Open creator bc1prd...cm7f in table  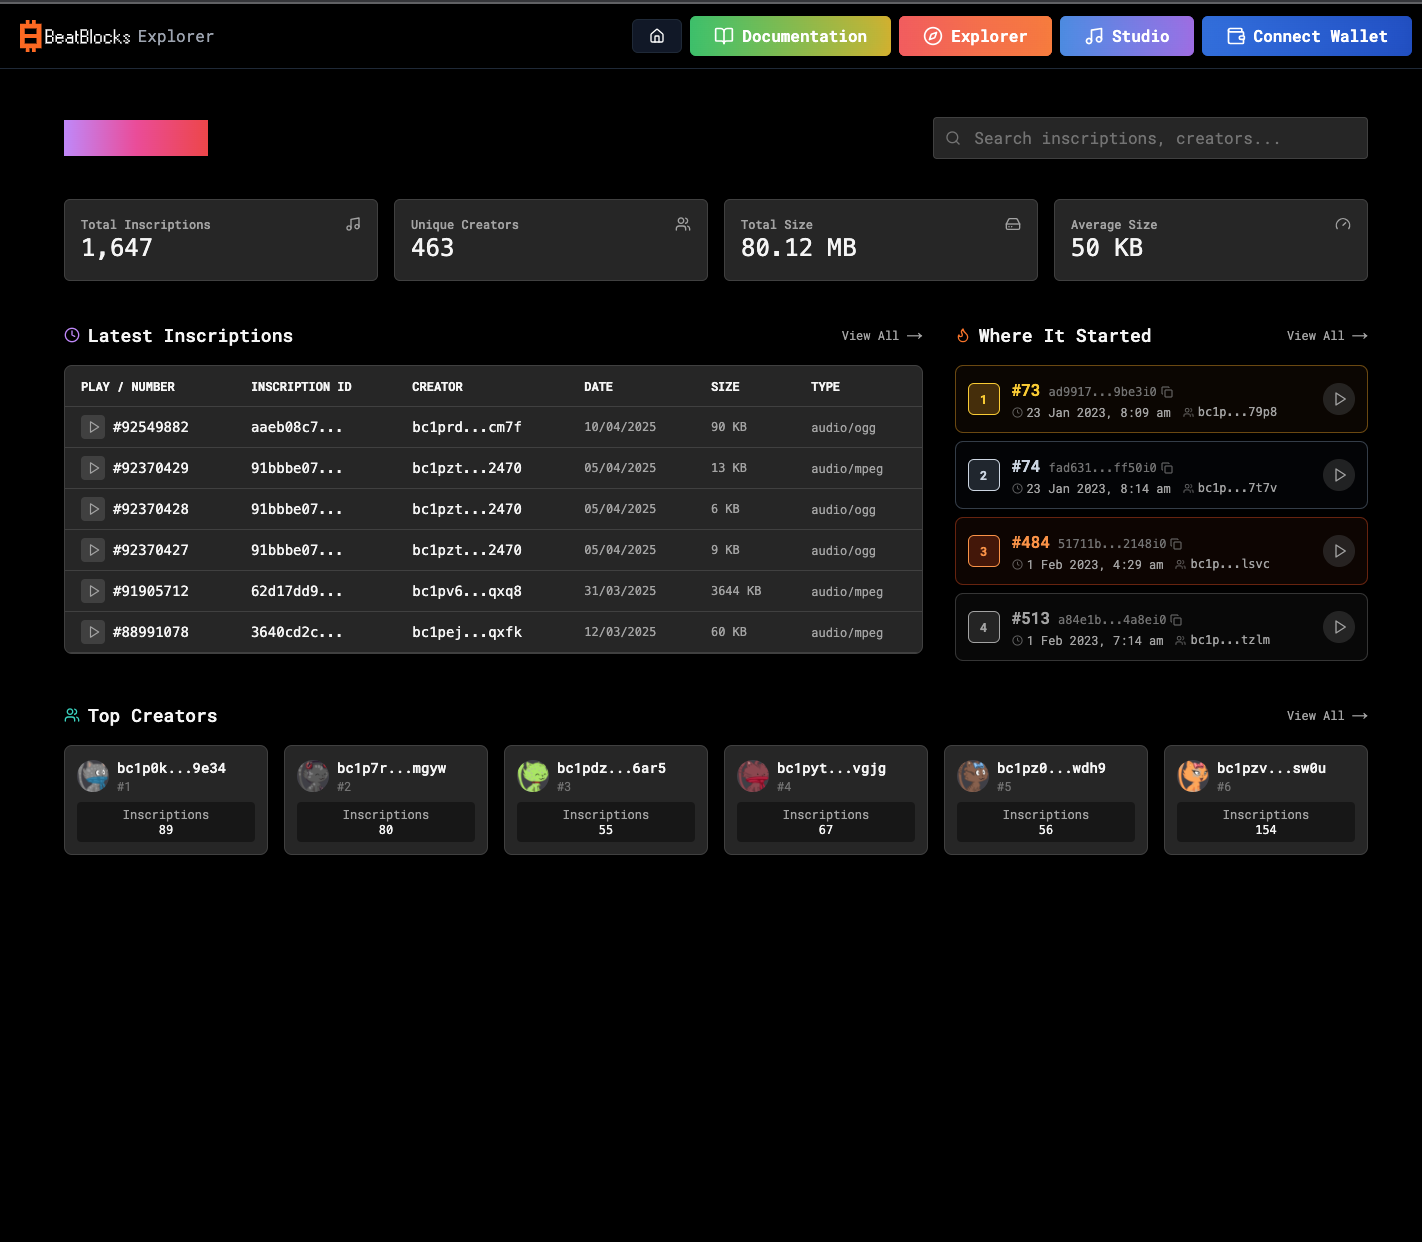(467, 427)
